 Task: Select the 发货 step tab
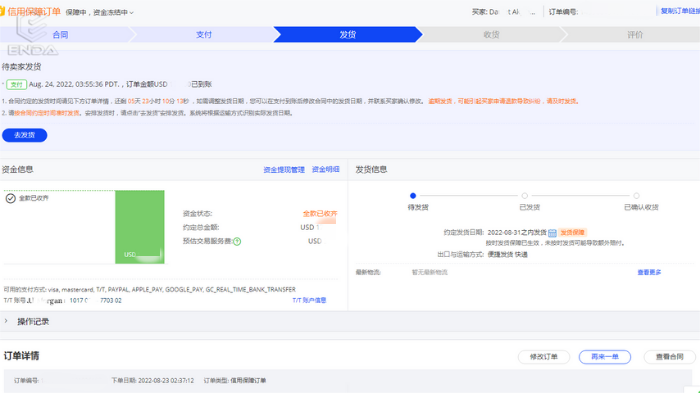tap(347, 34)
